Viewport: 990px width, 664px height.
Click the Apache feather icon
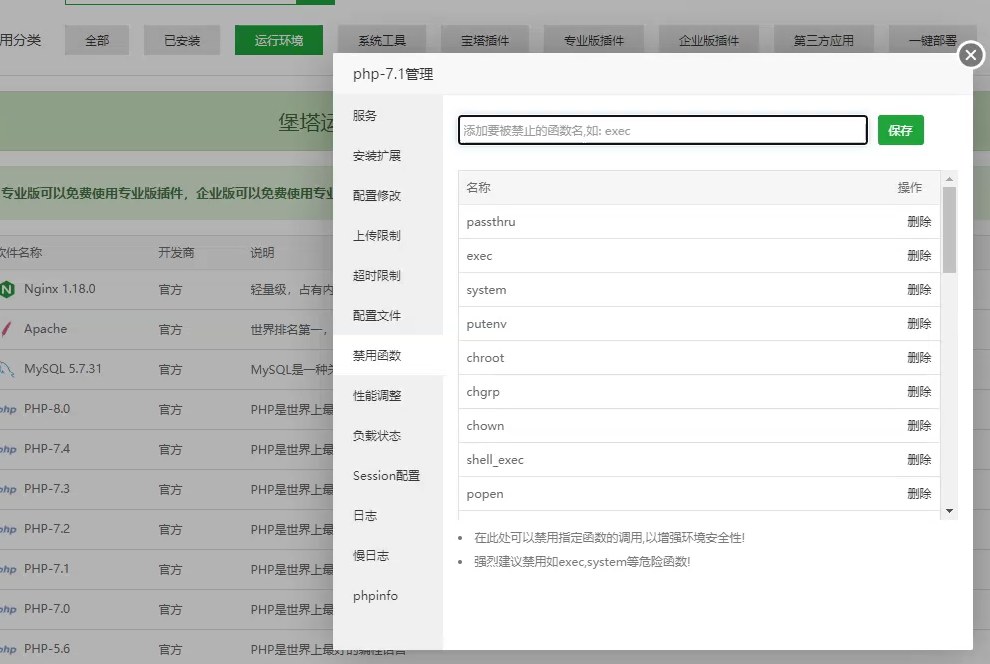[x=6, y=329]
